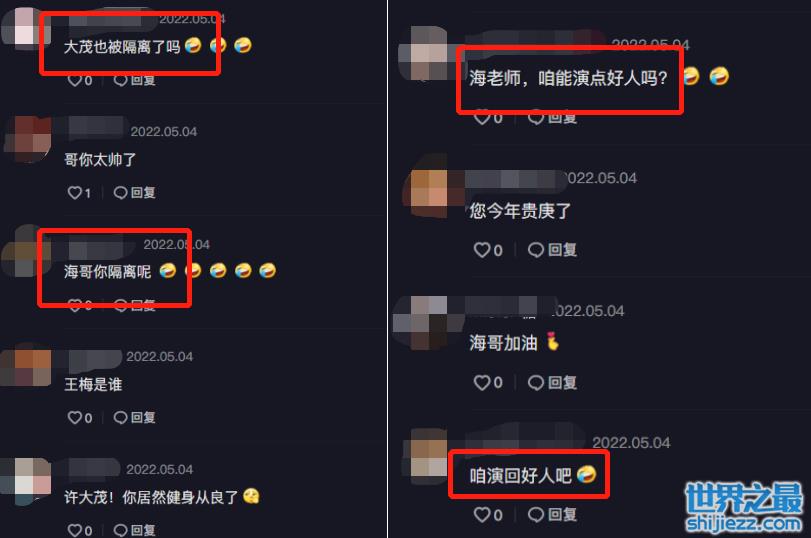Like the comment 您今年贵庚了
811x538 pixels.
pos(488,250)
